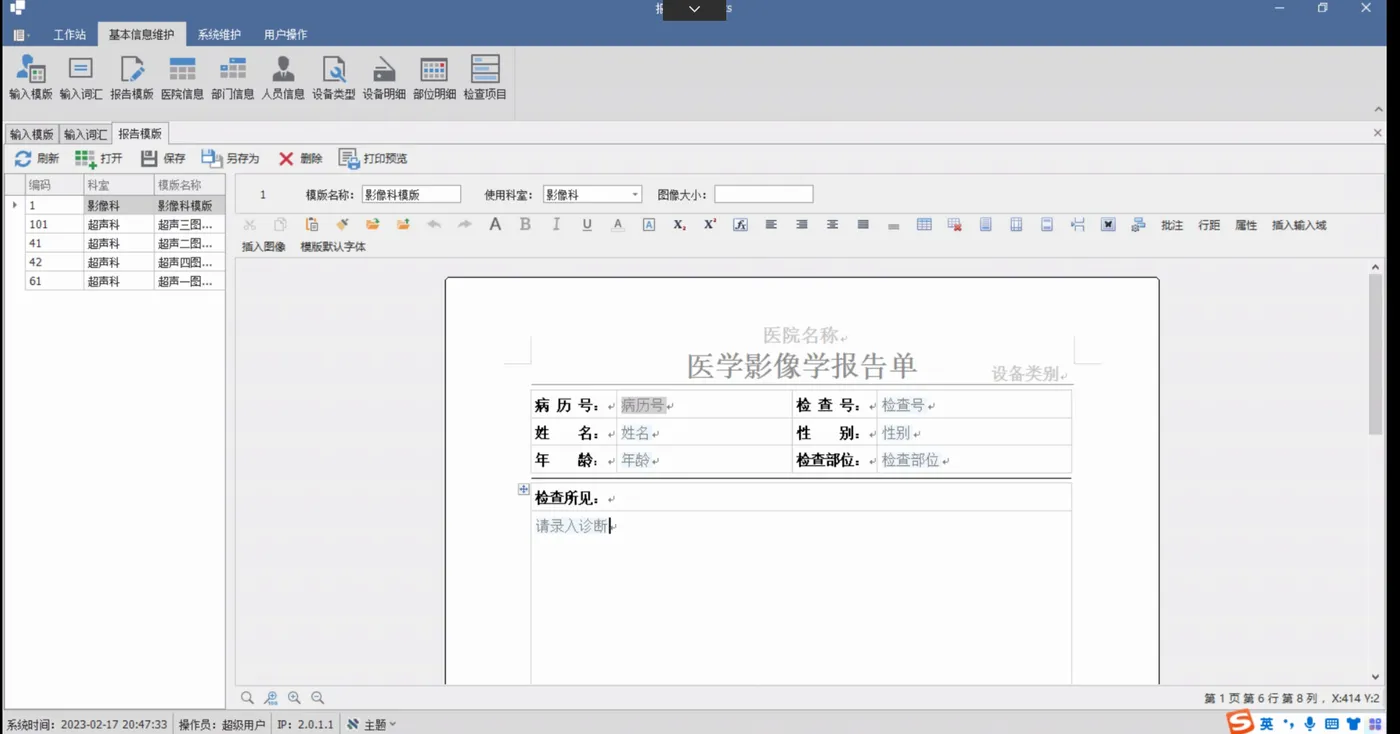Image resolution: width=1400 pixels, height=734 pixels.
Task: Open the 基本信息维护 ribbon tab
Action: click(x=141, y=34)
